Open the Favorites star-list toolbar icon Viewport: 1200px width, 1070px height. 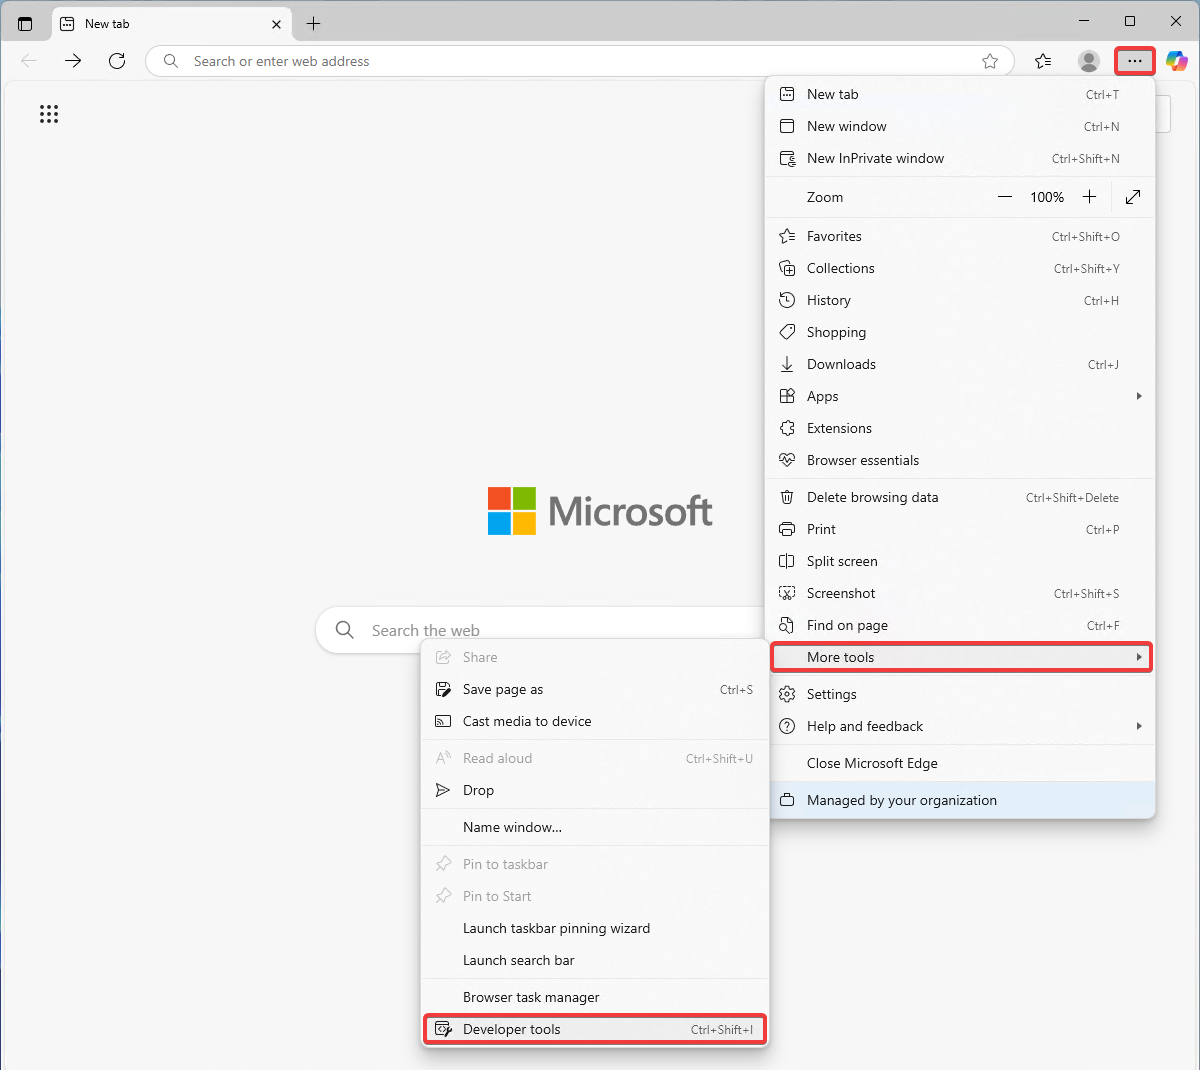click(x=1043, y=61)
